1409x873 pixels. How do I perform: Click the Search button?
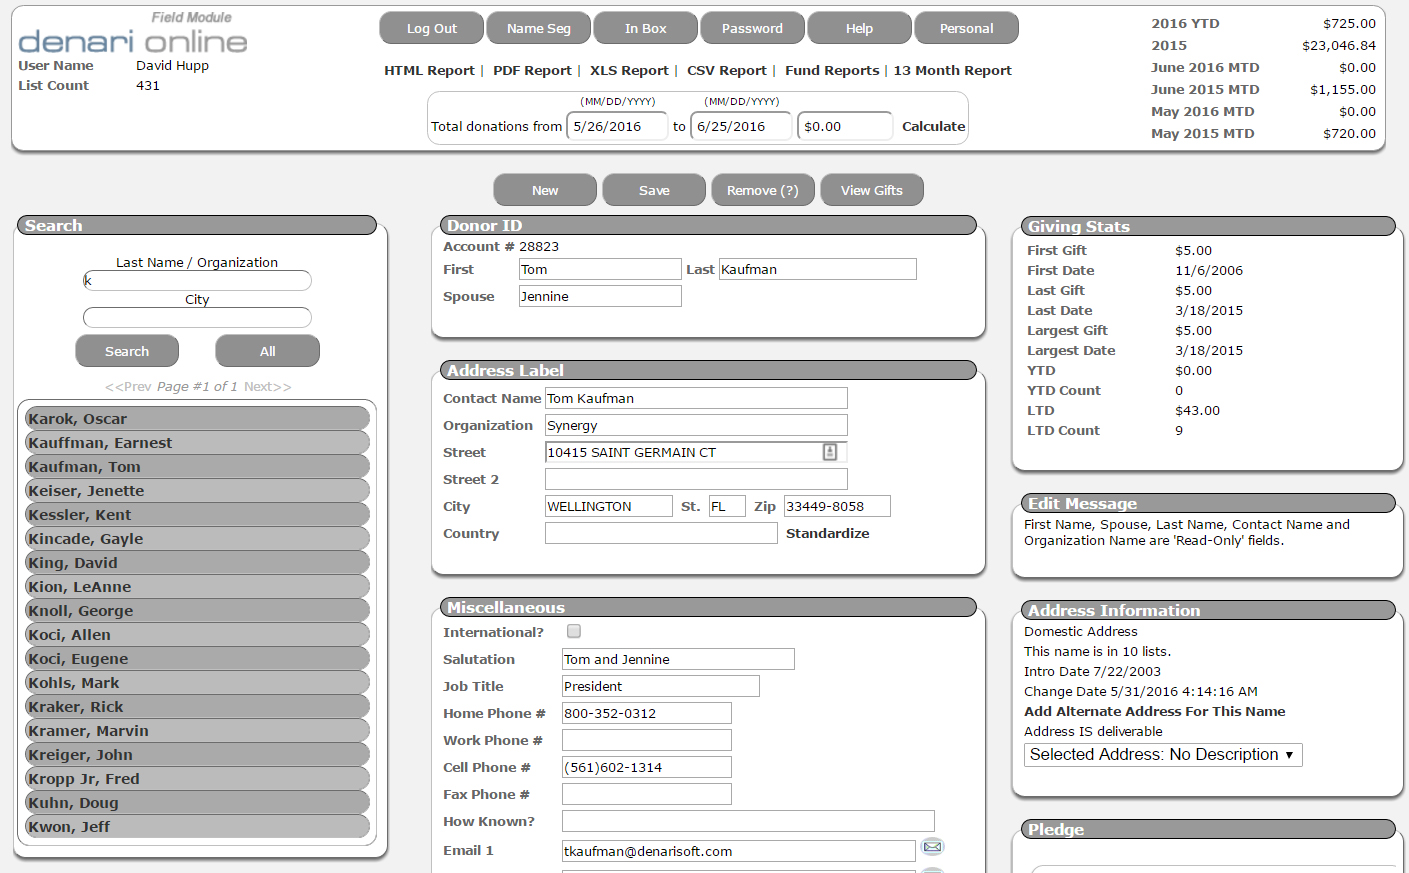click(x=127, y=351)
